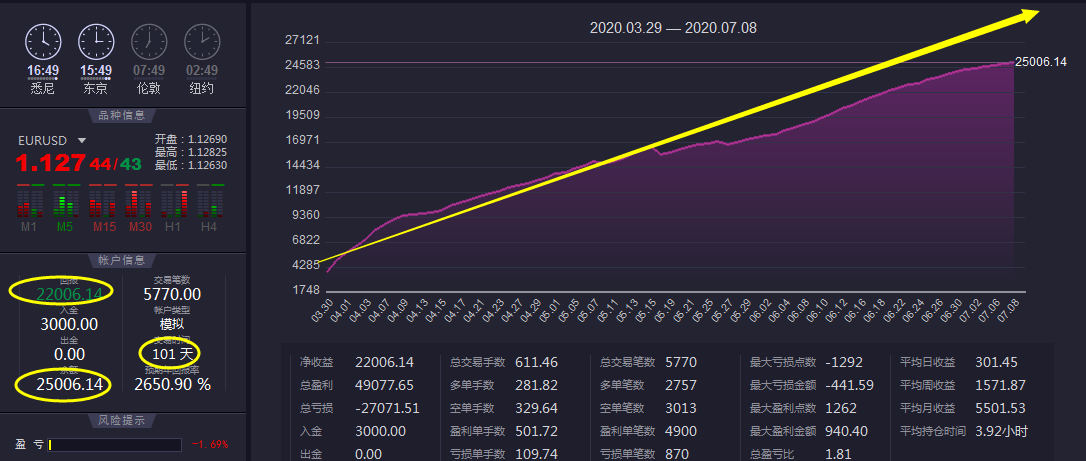Click the 07:49 London time label
1086x461 pixels.
(149, 71)
